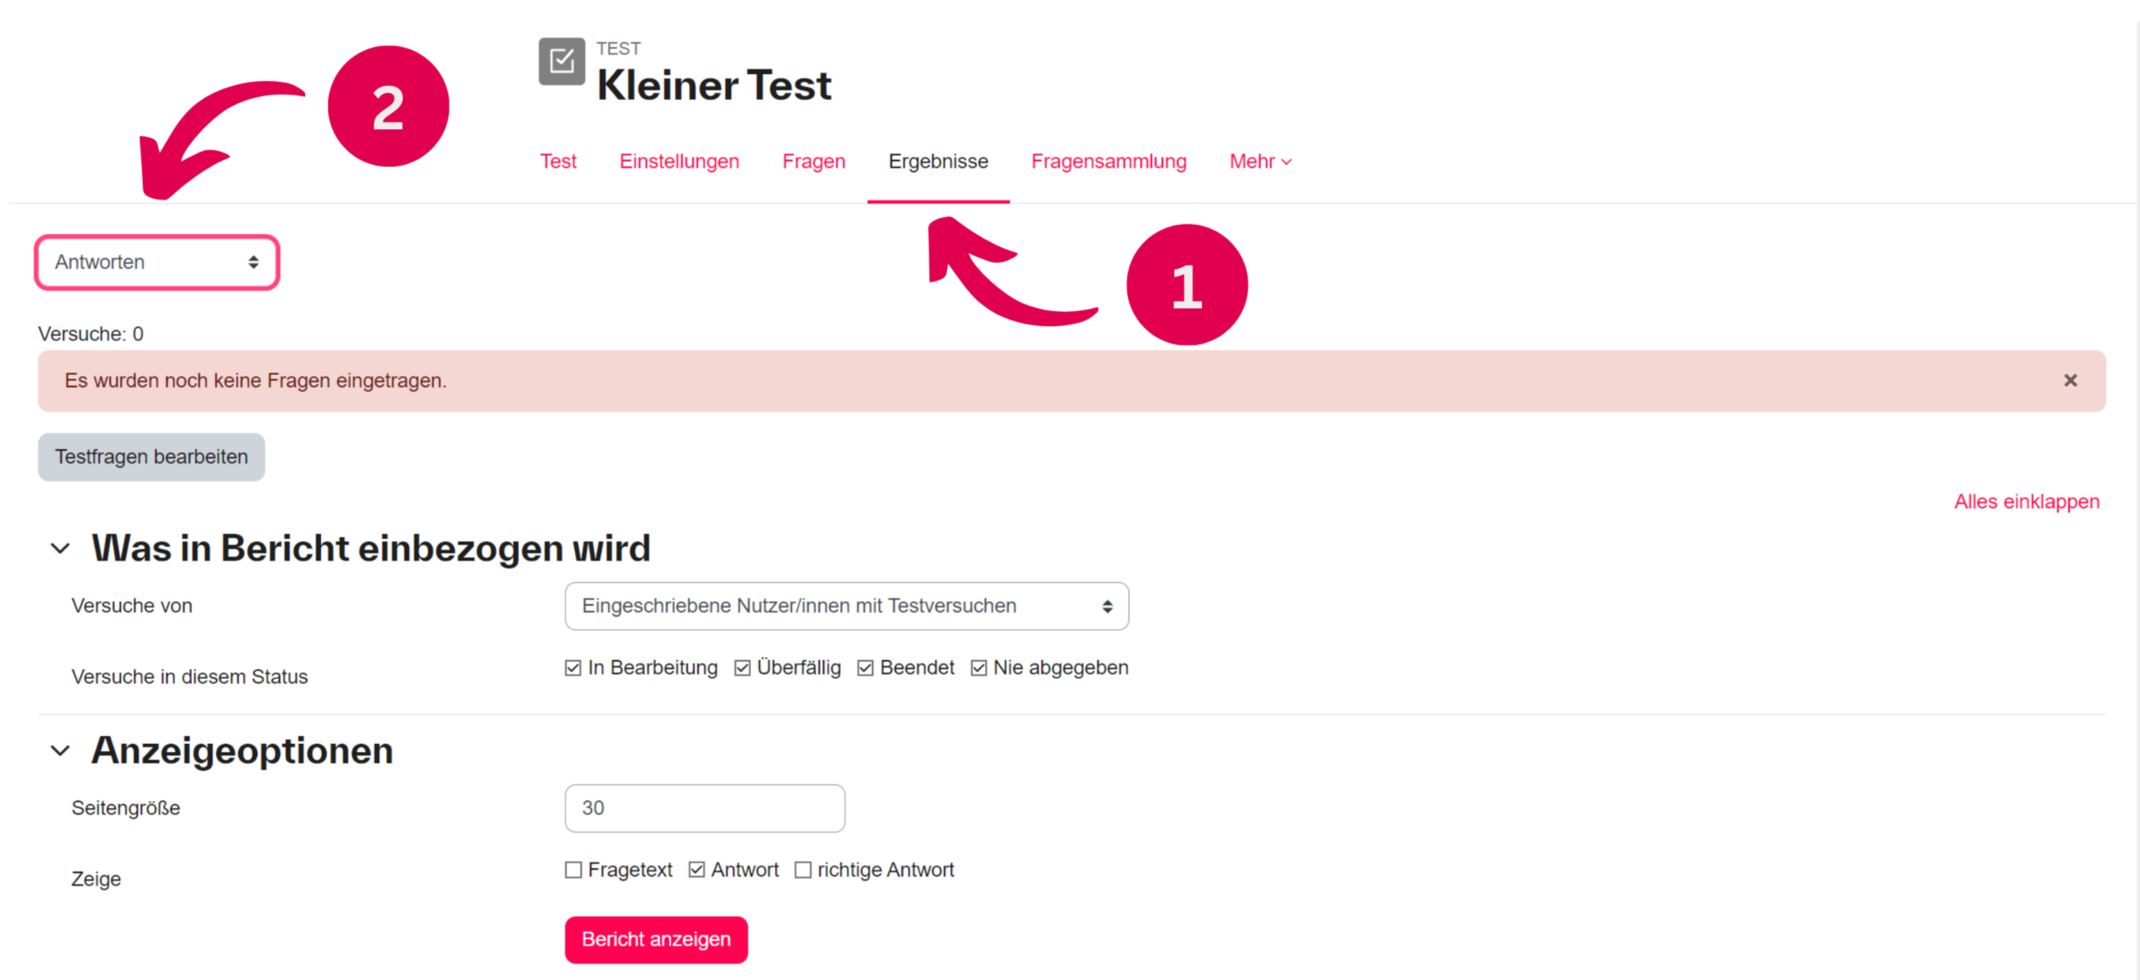Uncheck the 'In Bearbeitung' checkbox
Screen dimensions: 2140x980
click(x=573, y=668)
